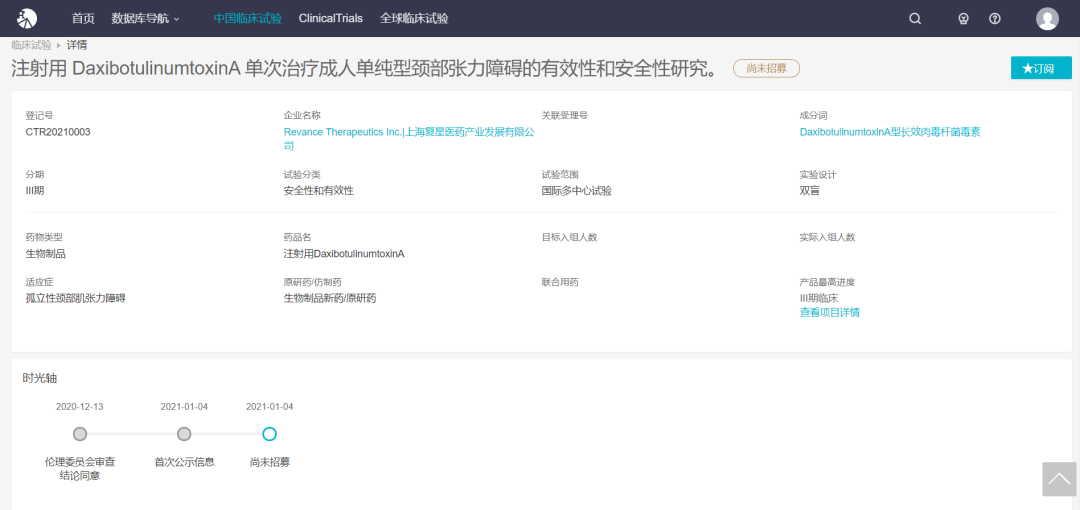
Task: Select the highlighted 尚未招募 timeline node
Action: point(269,434)
